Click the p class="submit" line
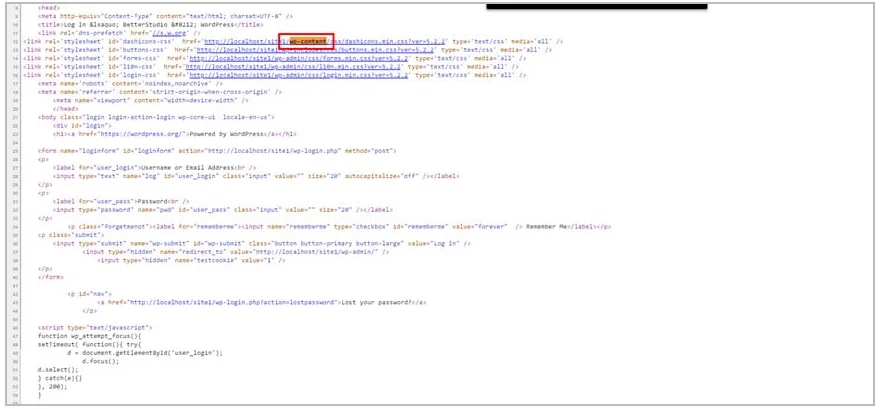Screen dimensions: 880x409 click(x=73, y=235)
